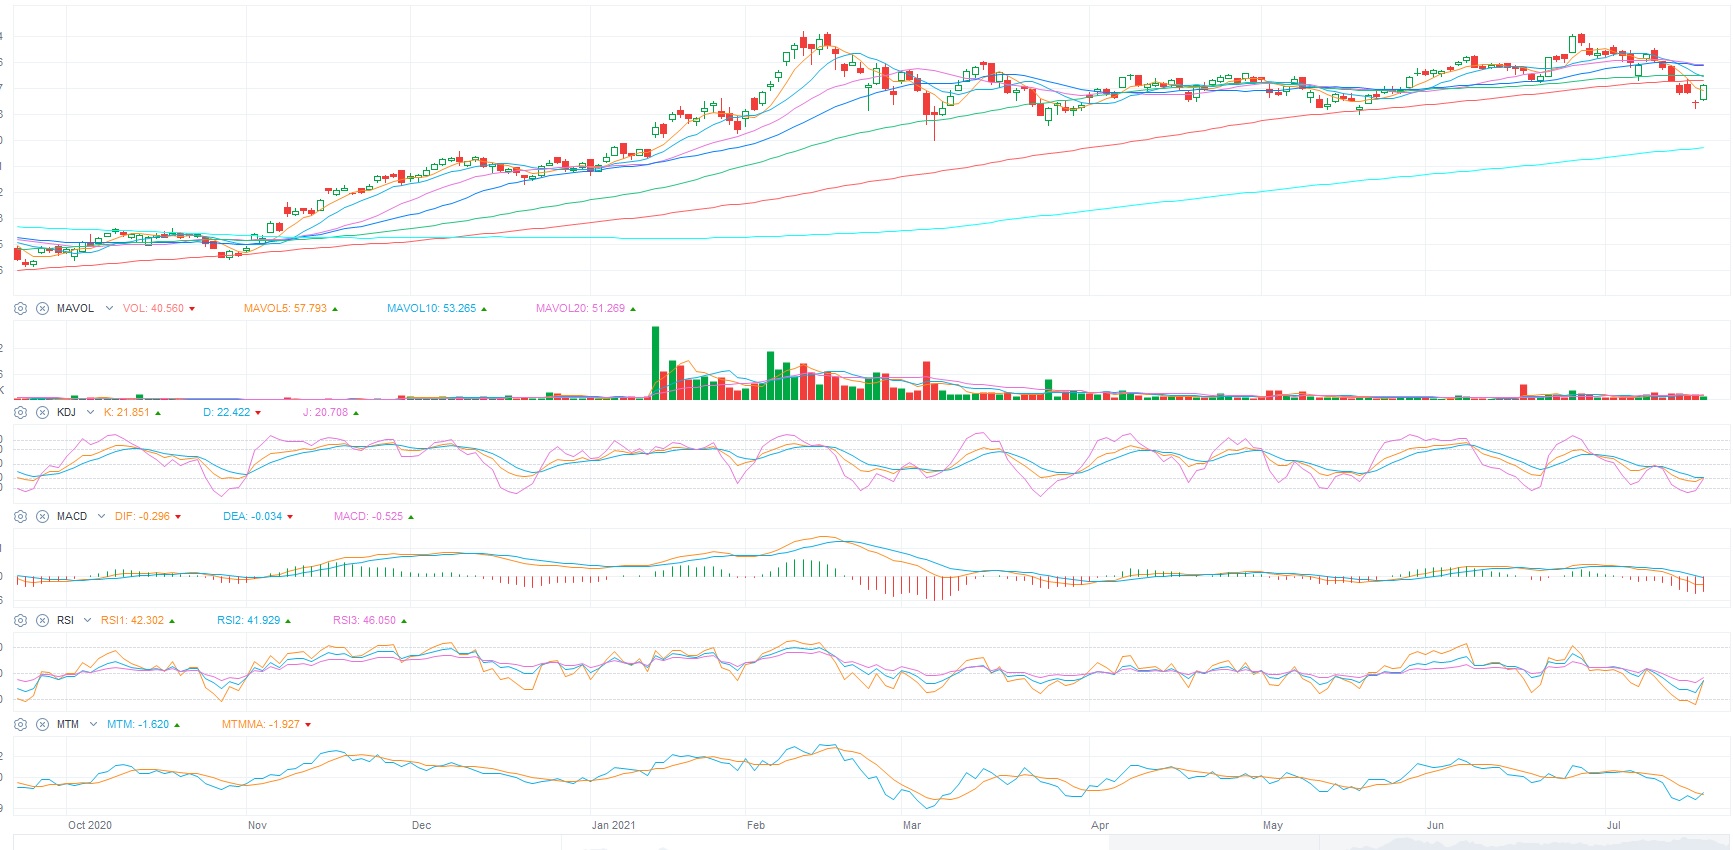Click the DEA value label in MACD

(252, 516)
